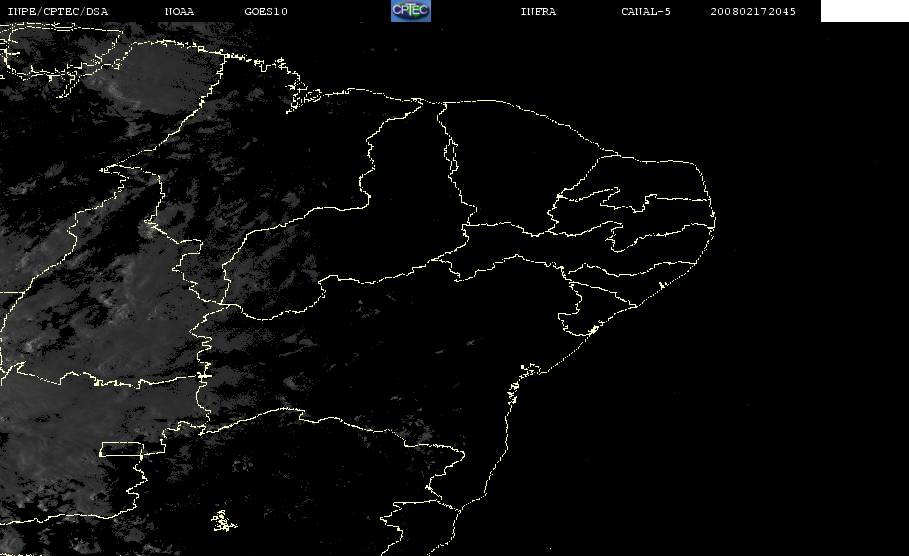This screenshot has height=556, width=909.
Task: Click the 200802172045 timestamp
Action: click(753, 11)
